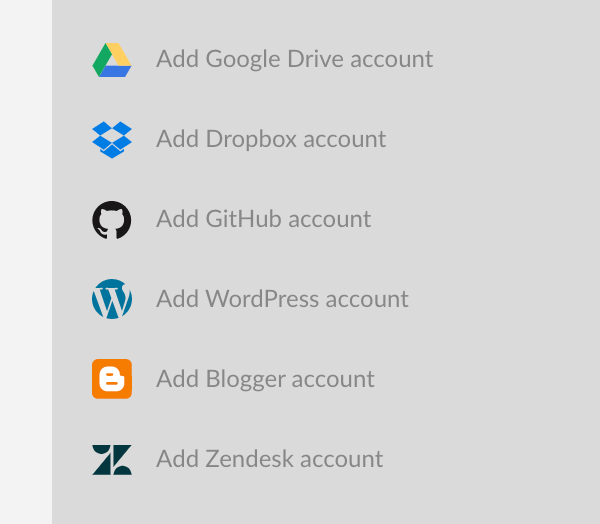The height and width of the screenshot is (524, 600).
Task: Click the orange Blogger logo icon
Action: (x=112, y=379)
